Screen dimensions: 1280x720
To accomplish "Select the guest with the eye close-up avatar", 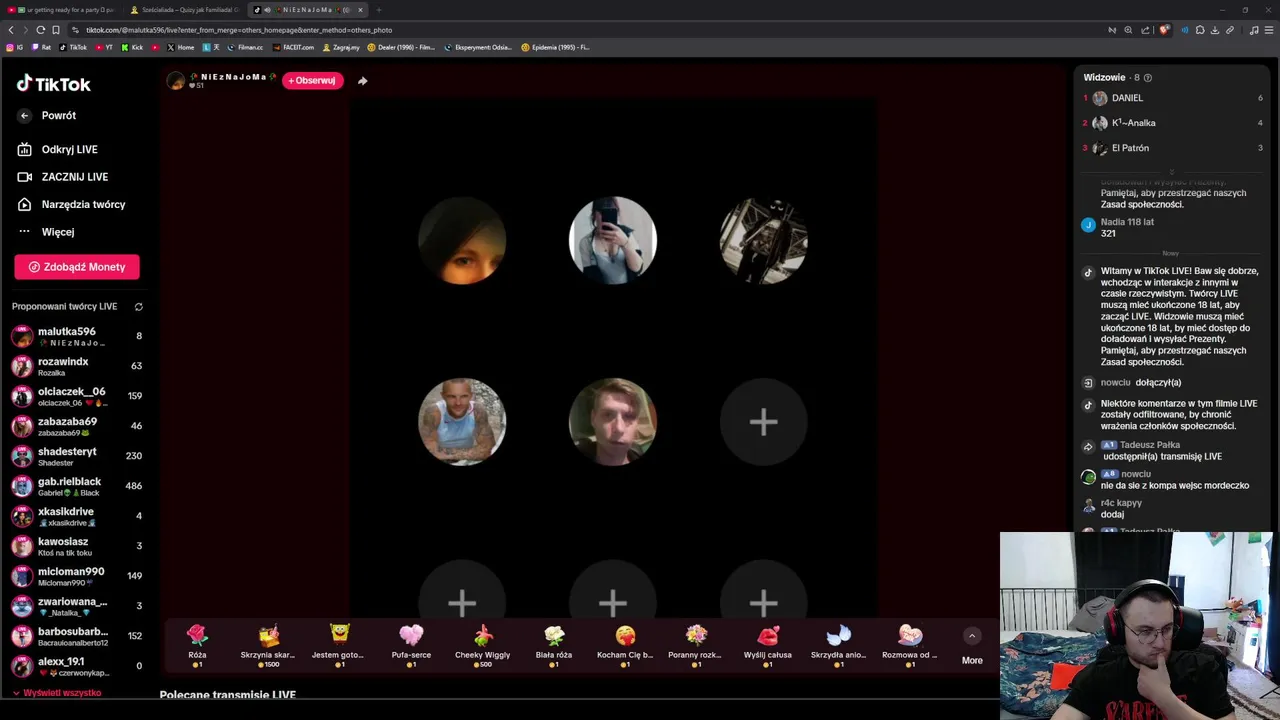I will 462,241.
